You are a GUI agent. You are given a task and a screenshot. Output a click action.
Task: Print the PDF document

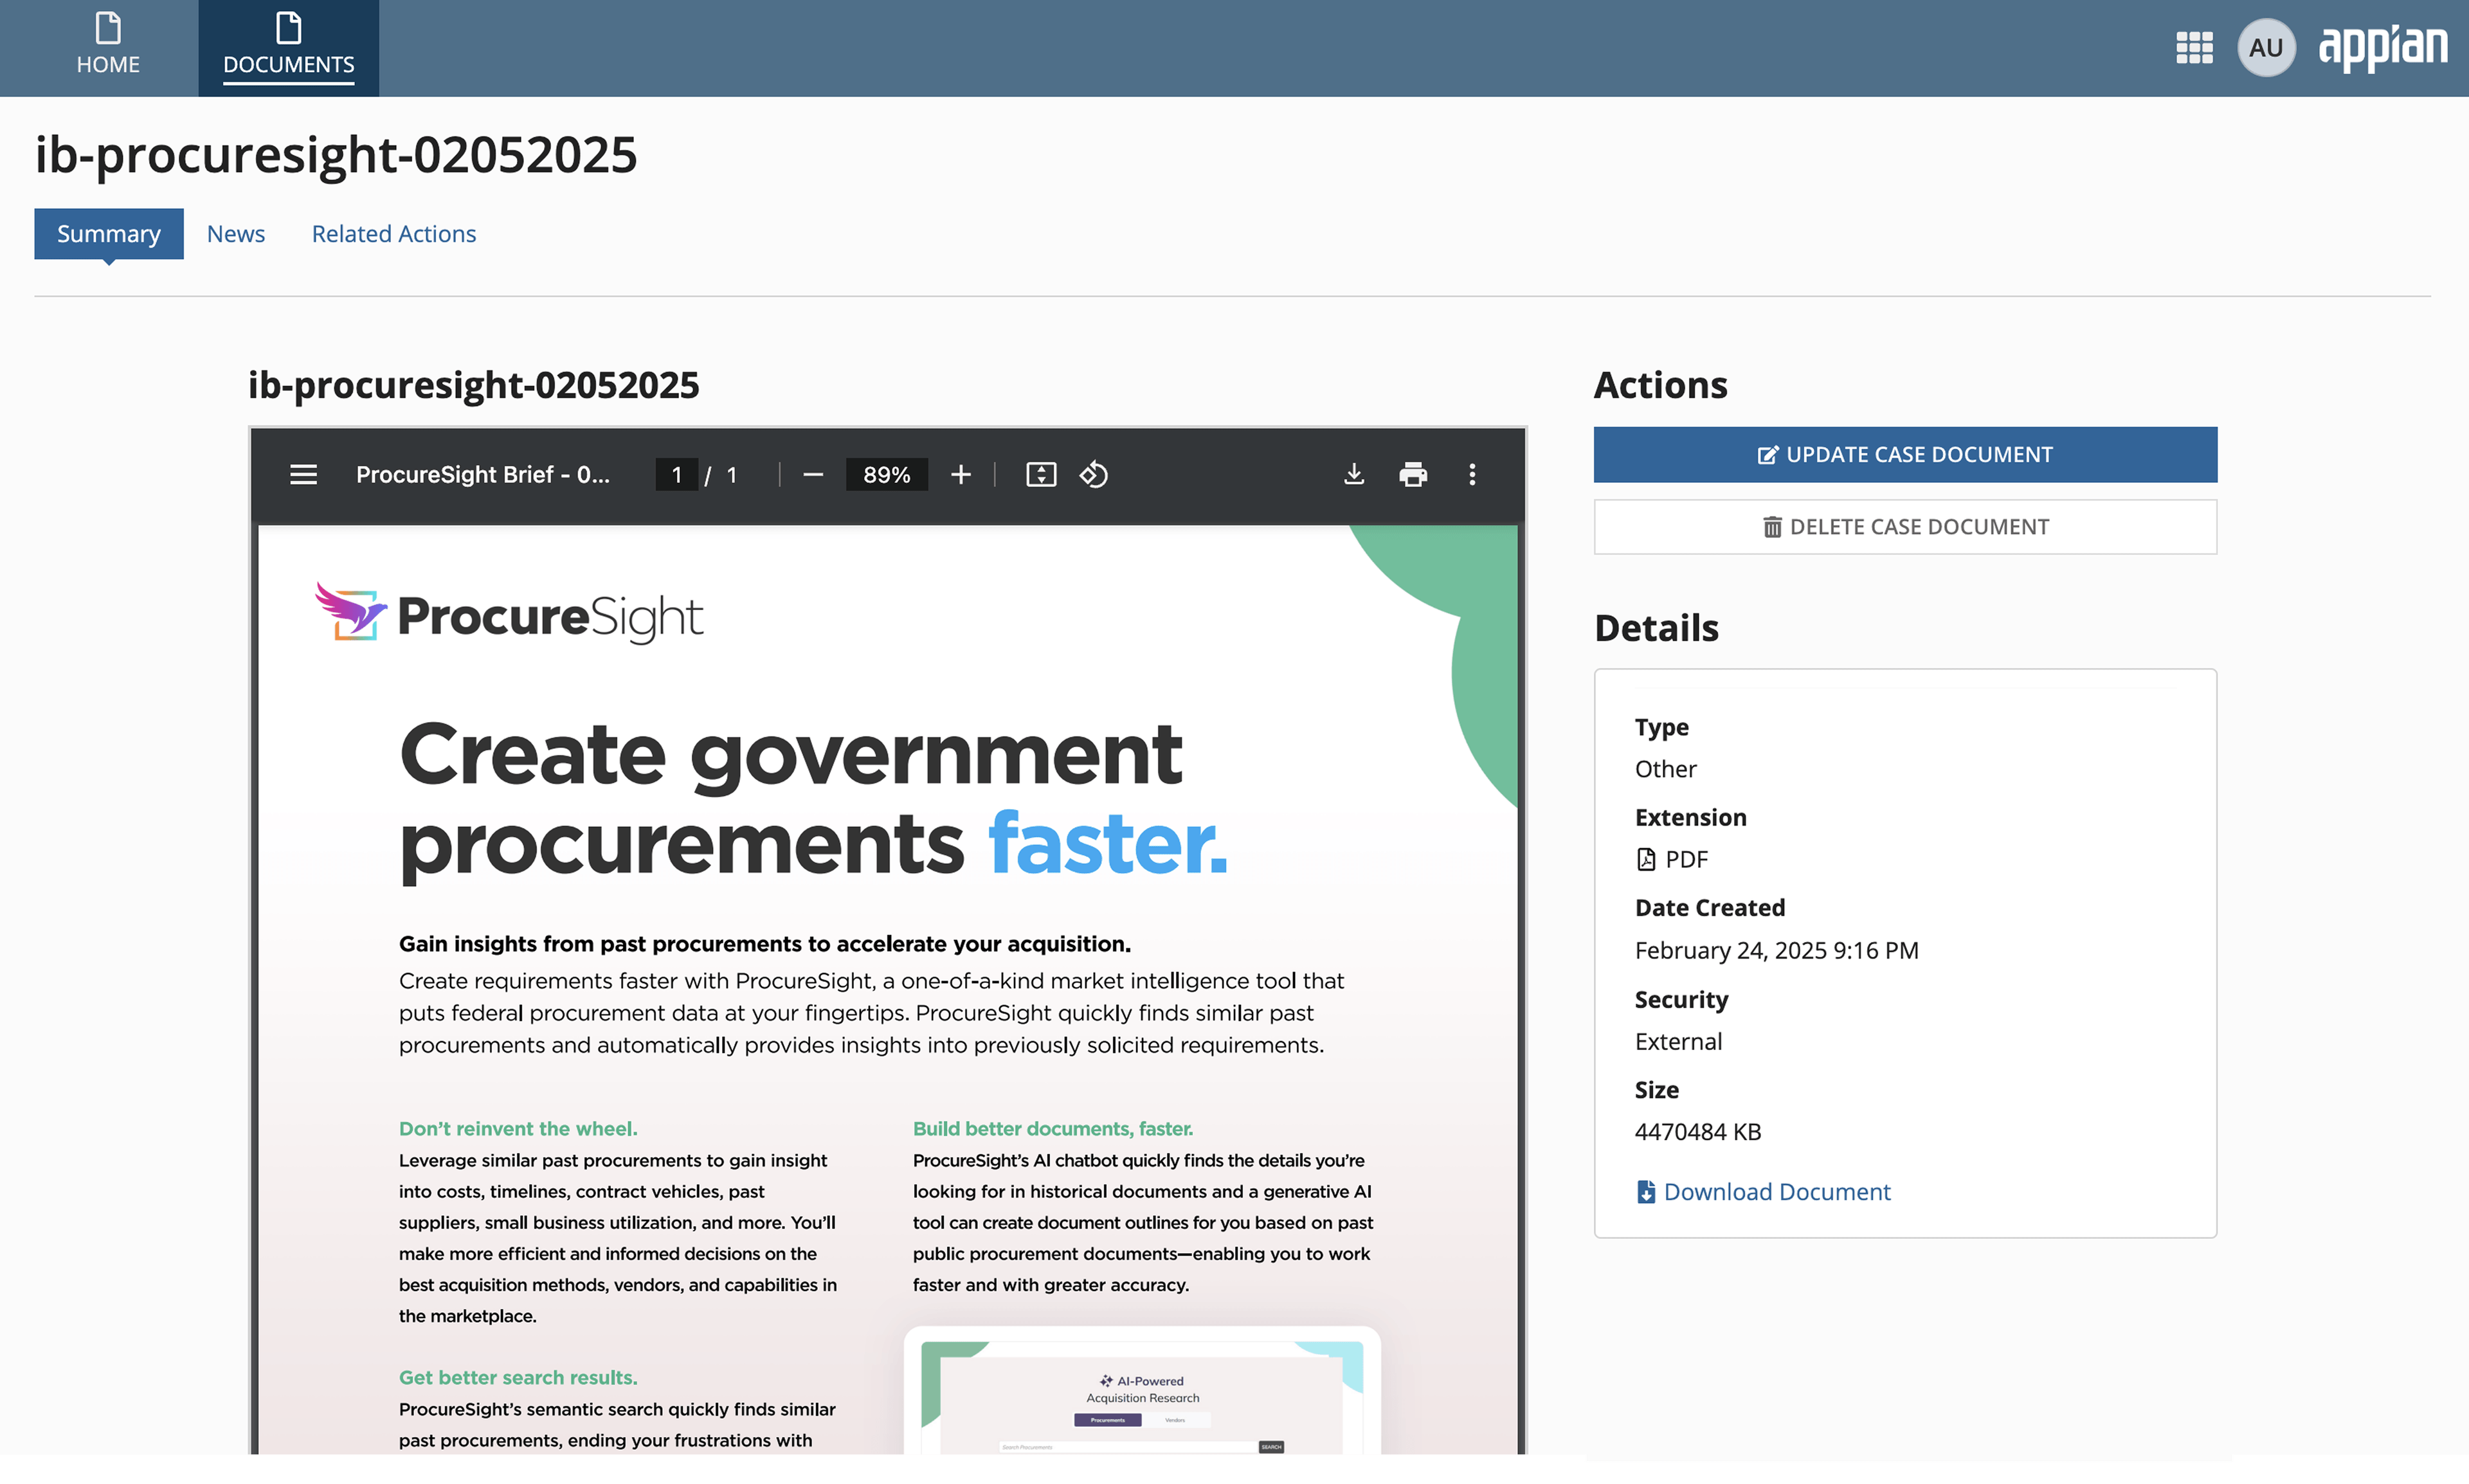(1412, 474)
